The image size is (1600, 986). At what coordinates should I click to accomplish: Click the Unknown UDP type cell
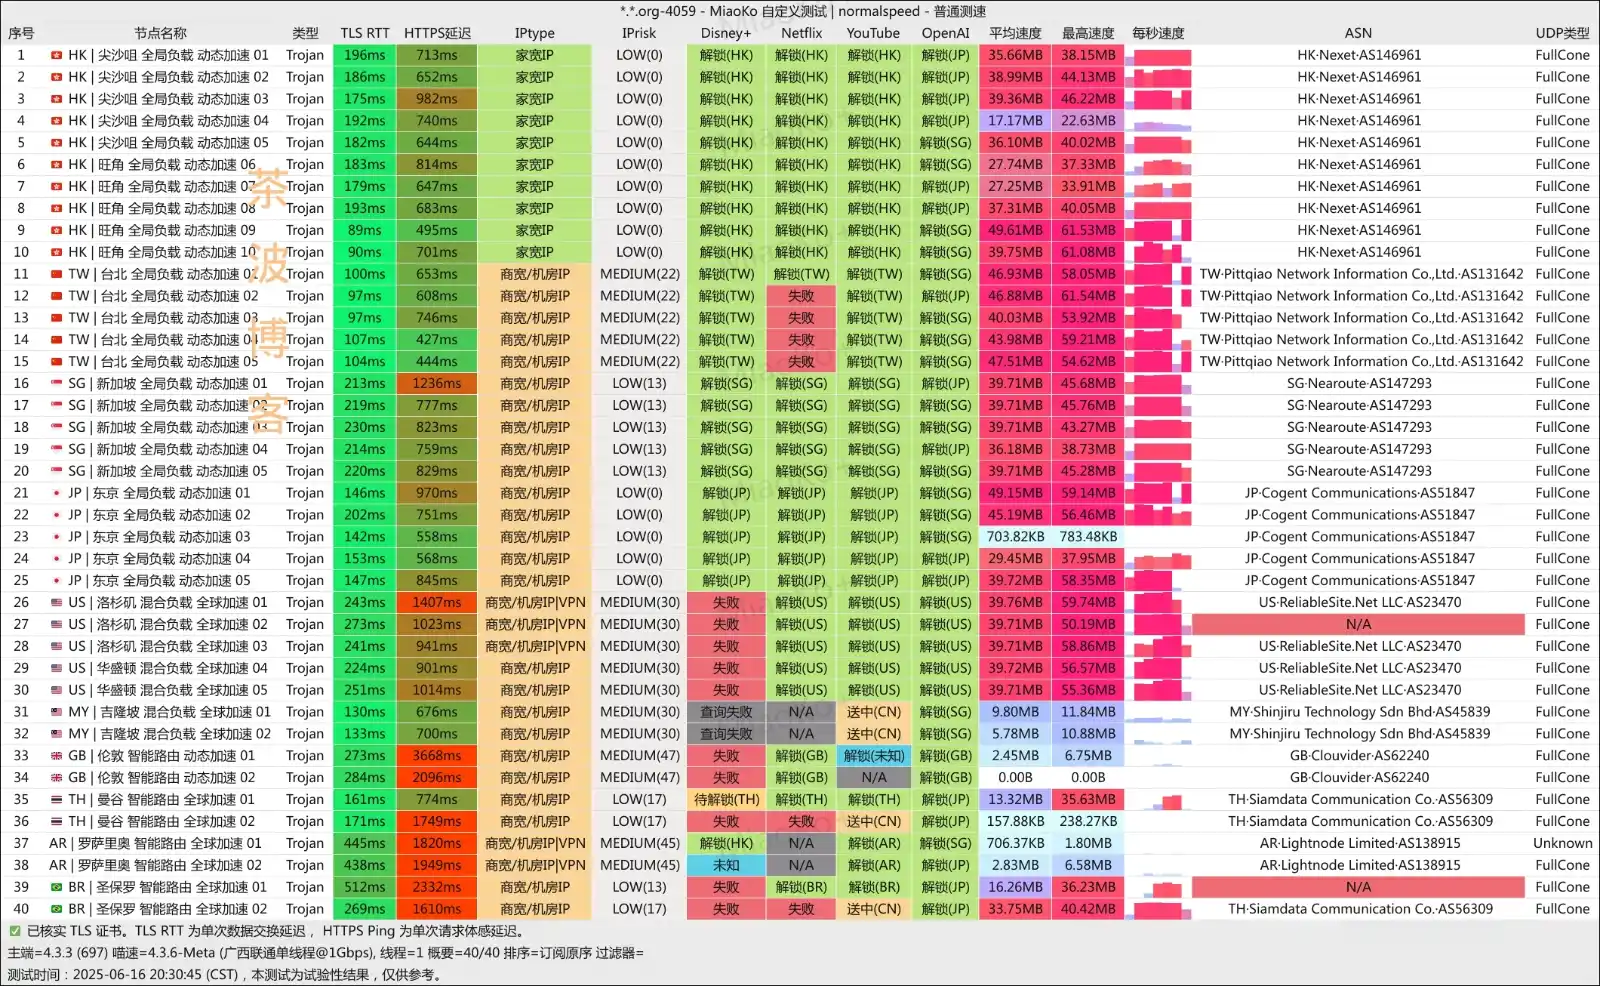pos(1562,843)
